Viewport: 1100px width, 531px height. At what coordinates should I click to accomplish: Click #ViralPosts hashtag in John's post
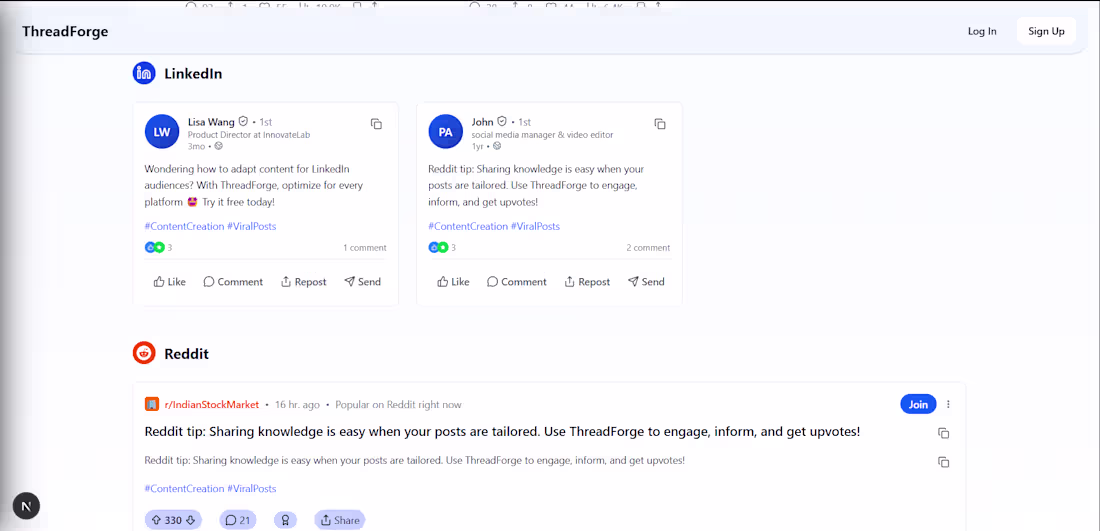[535, 227]
